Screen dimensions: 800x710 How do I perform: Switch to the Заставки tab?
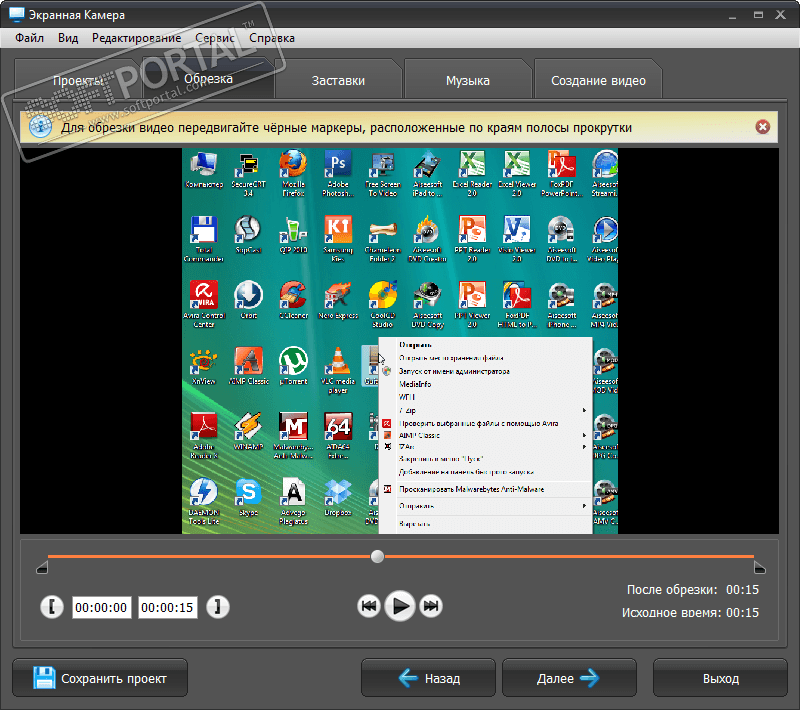tap(338, 81)
